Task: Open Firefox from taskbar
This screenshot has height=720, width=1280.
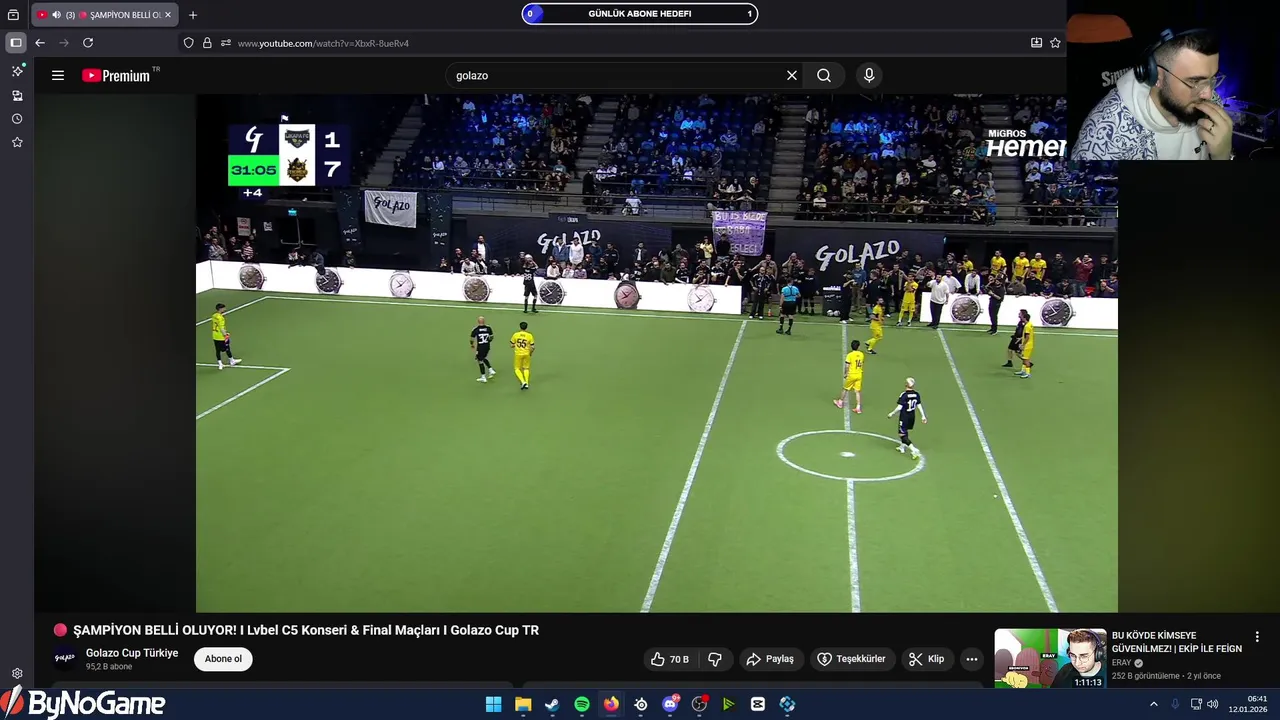Action: [611, 704]
